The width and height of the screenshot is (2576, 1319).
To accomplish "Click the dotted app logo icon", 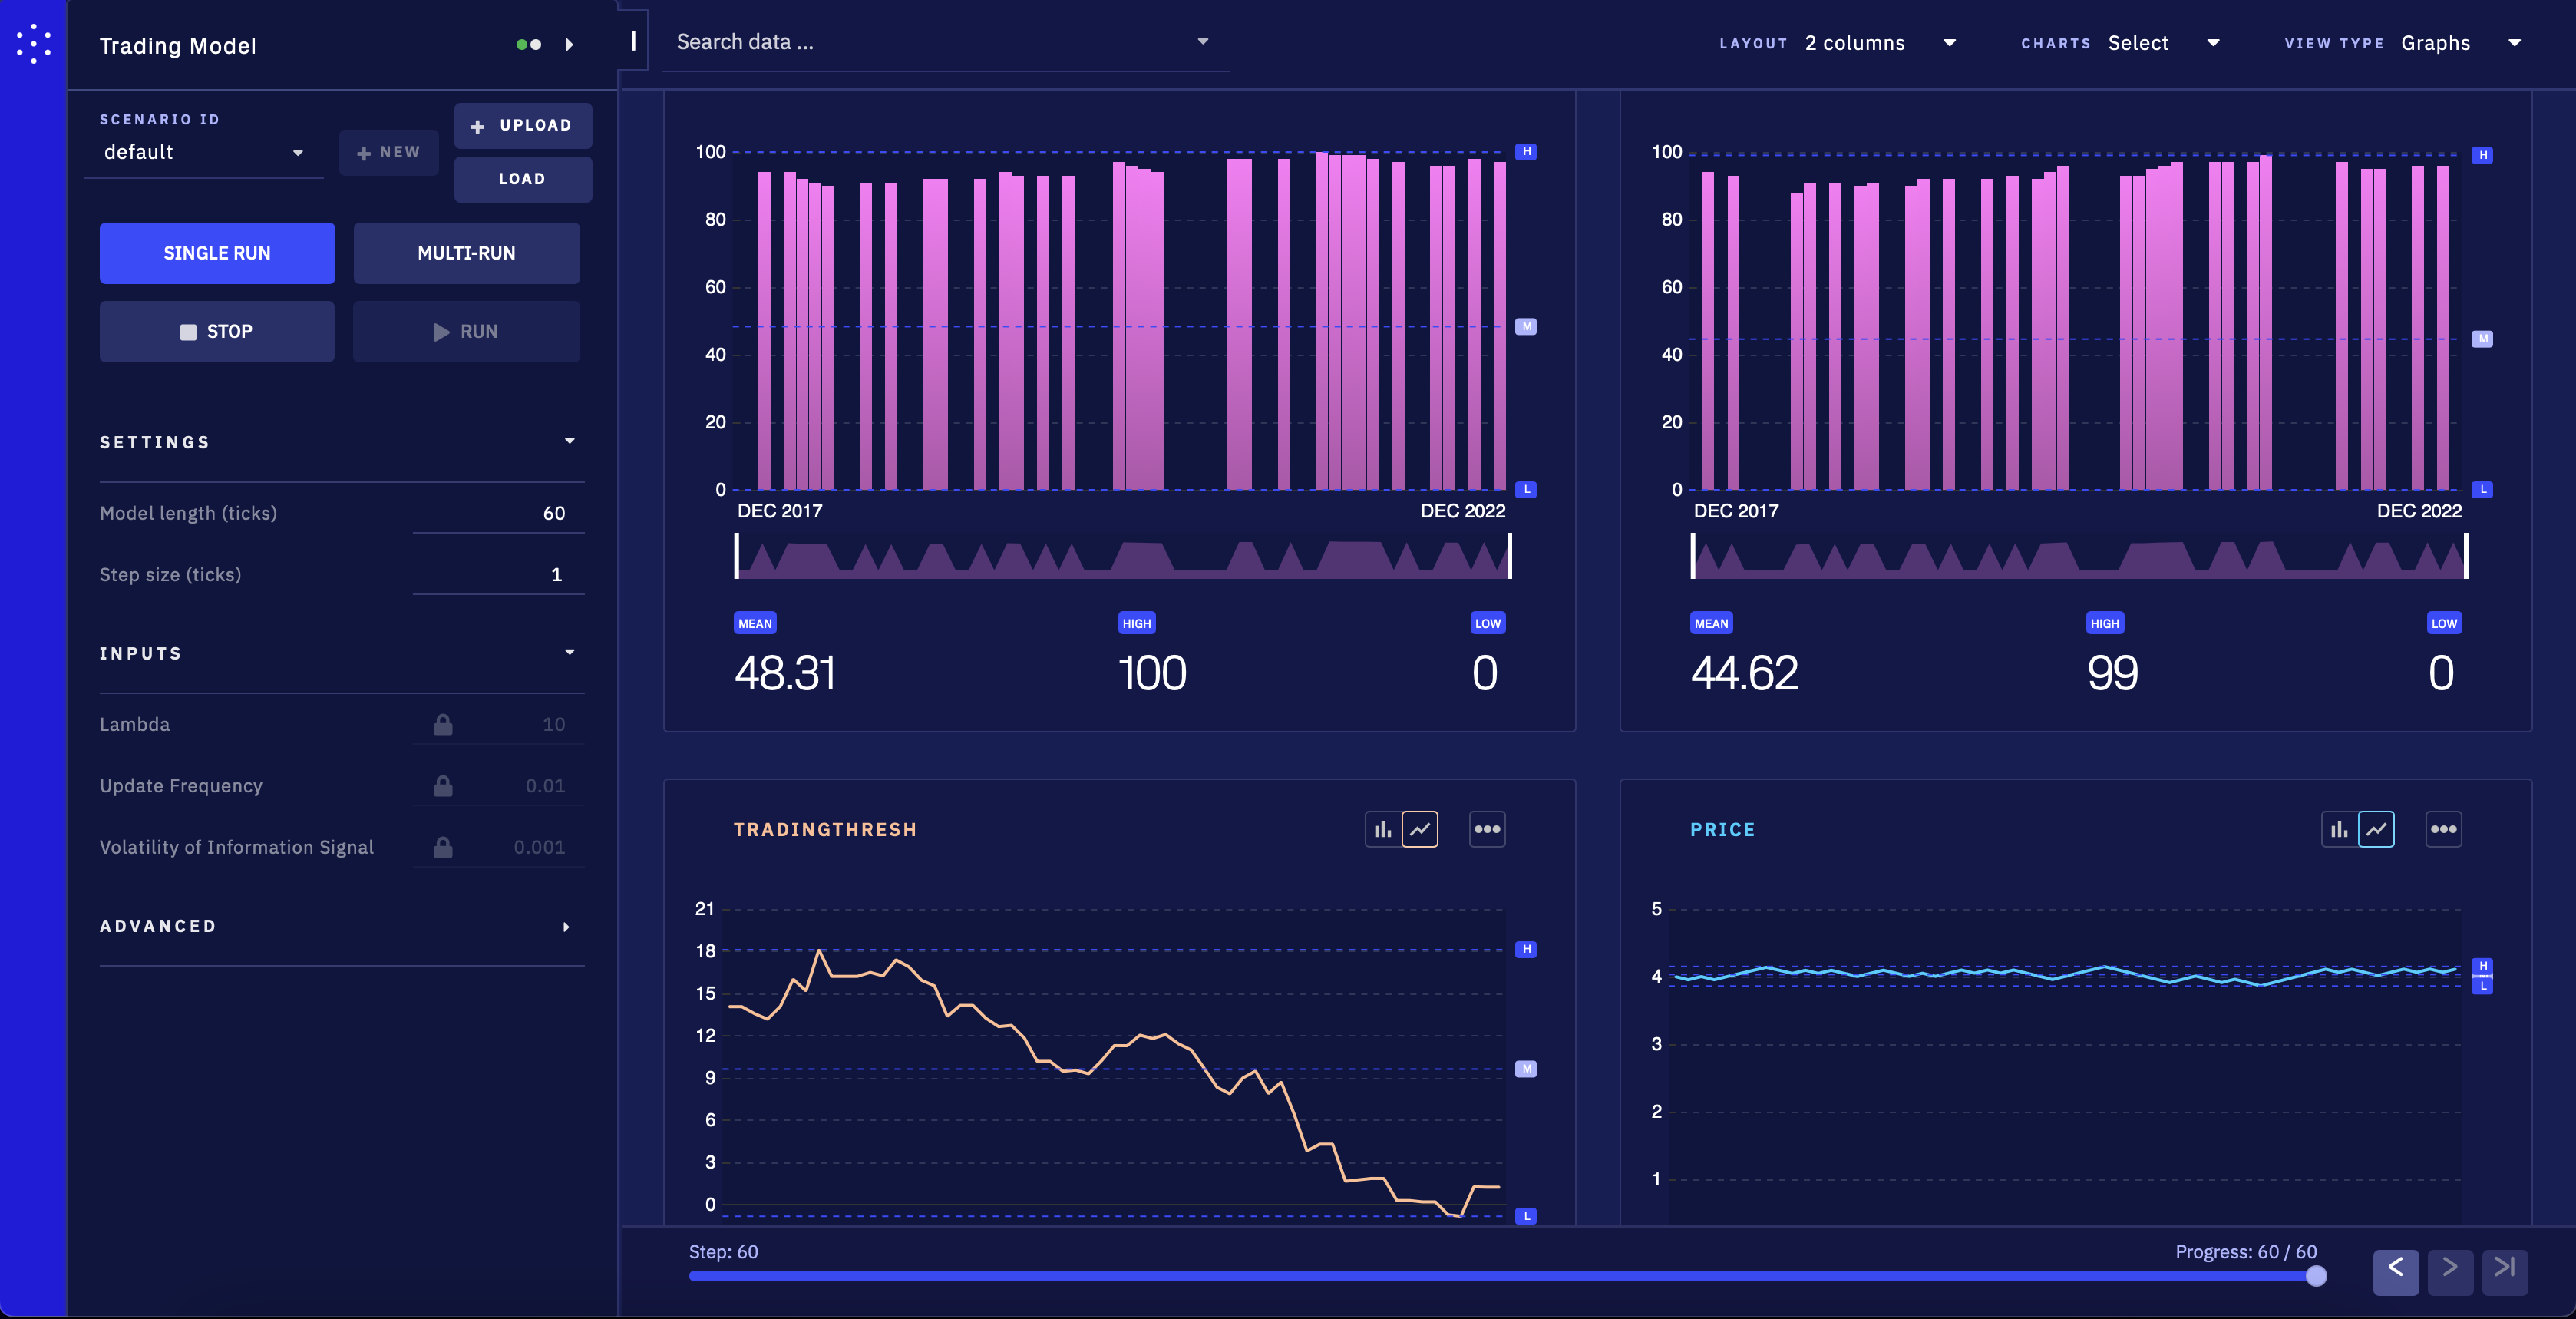I will [33, 44].
